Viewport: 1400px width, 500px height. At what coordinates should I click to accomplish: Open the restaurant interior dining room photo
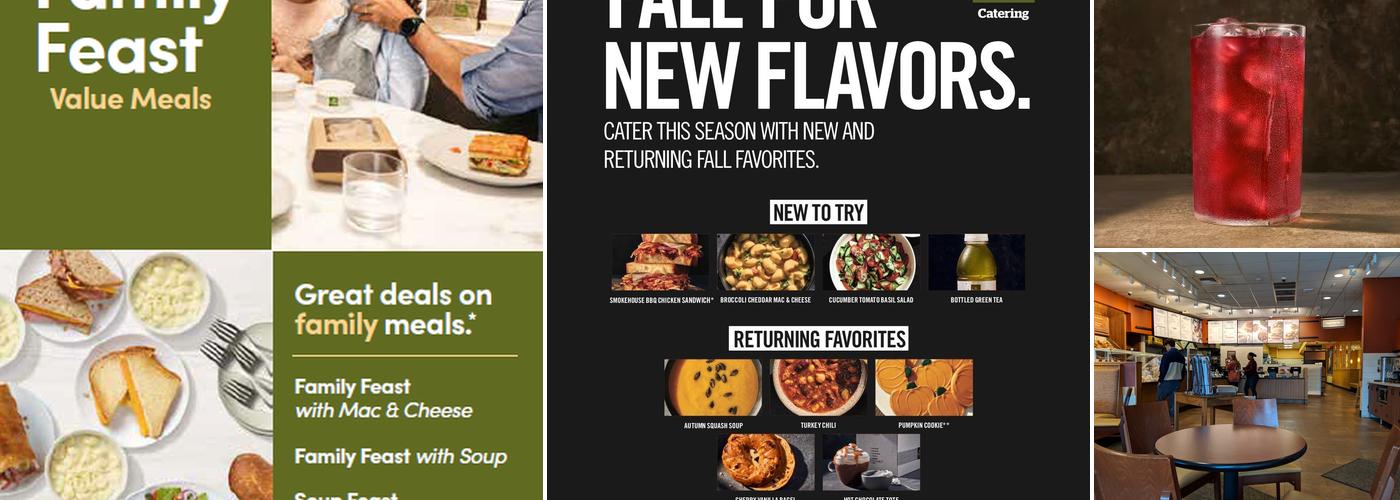[1247, 376]
